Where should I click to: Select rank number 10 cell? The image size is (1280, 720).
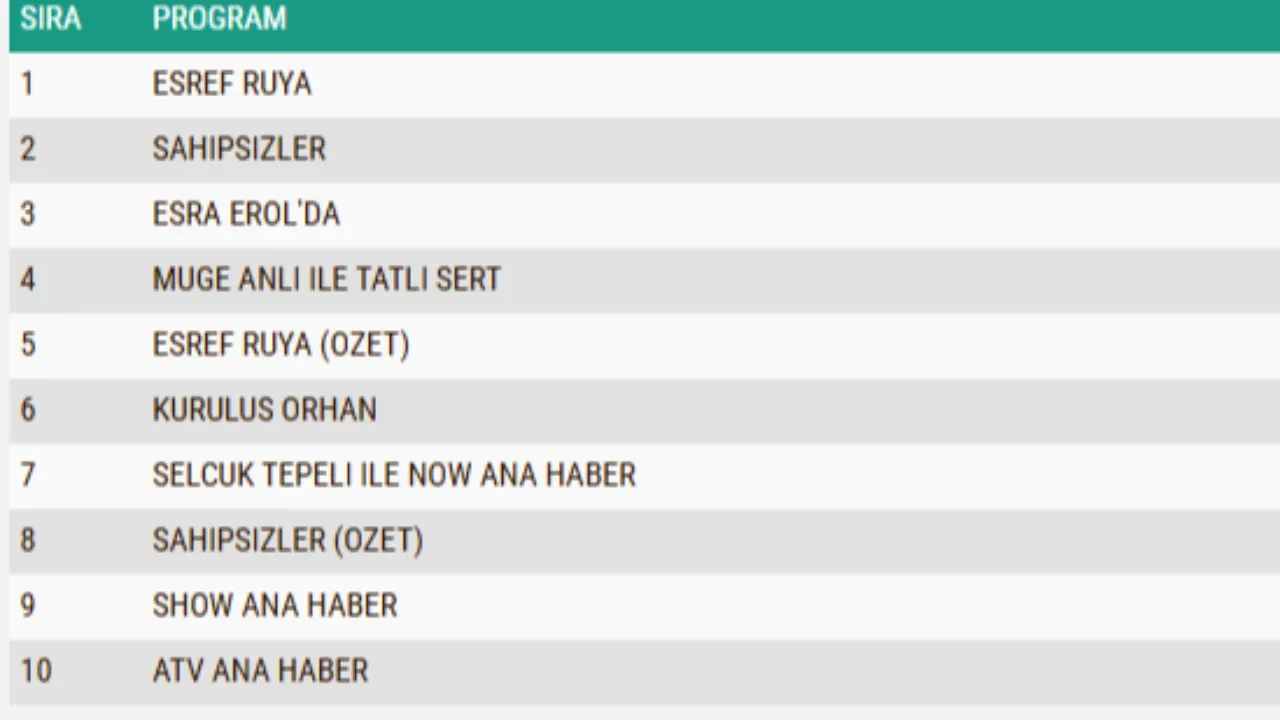(35, 670)
